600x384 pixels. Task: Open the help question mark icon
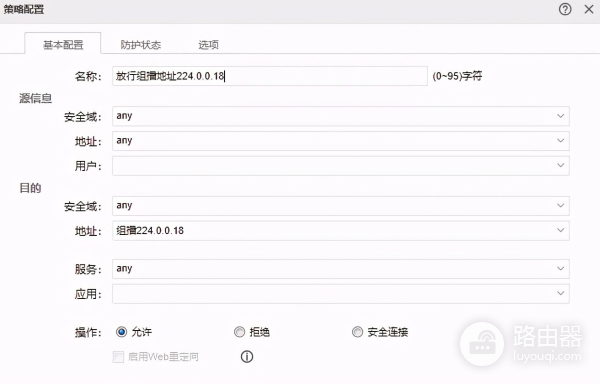[x=565, y=9]
